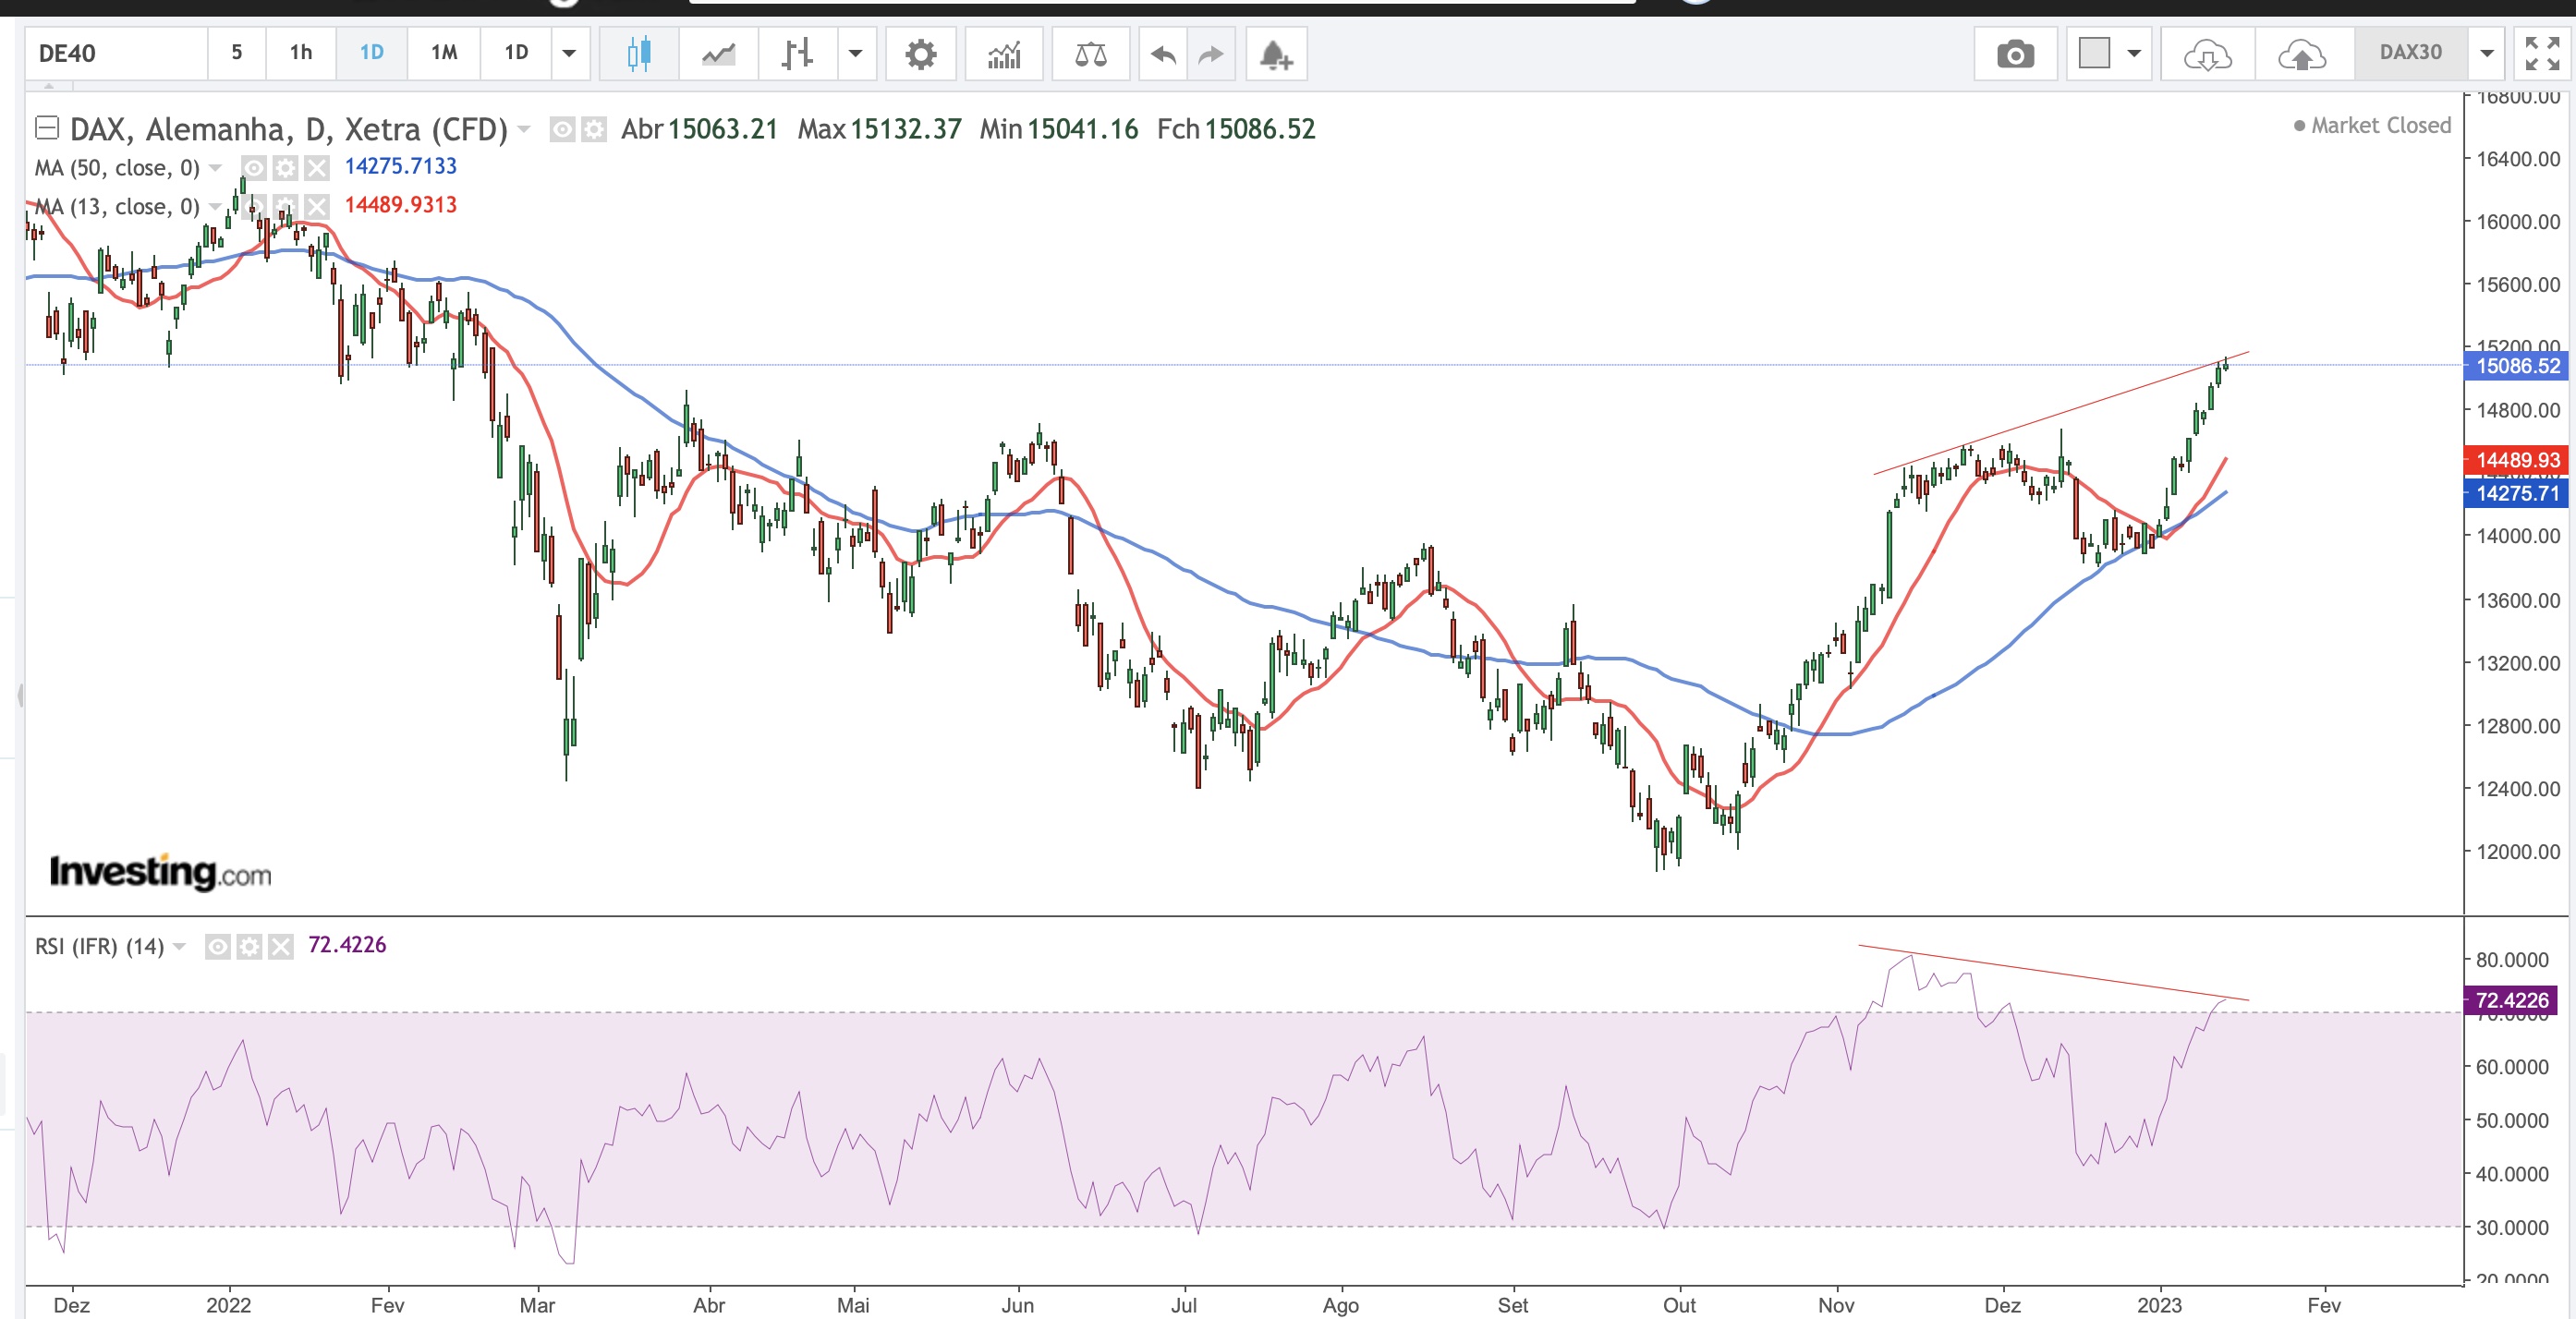Image resolution: width=2576 pixels, height=1319 pixels.
Task: Remove the RSI indicator with X
Action: (281, 946)
